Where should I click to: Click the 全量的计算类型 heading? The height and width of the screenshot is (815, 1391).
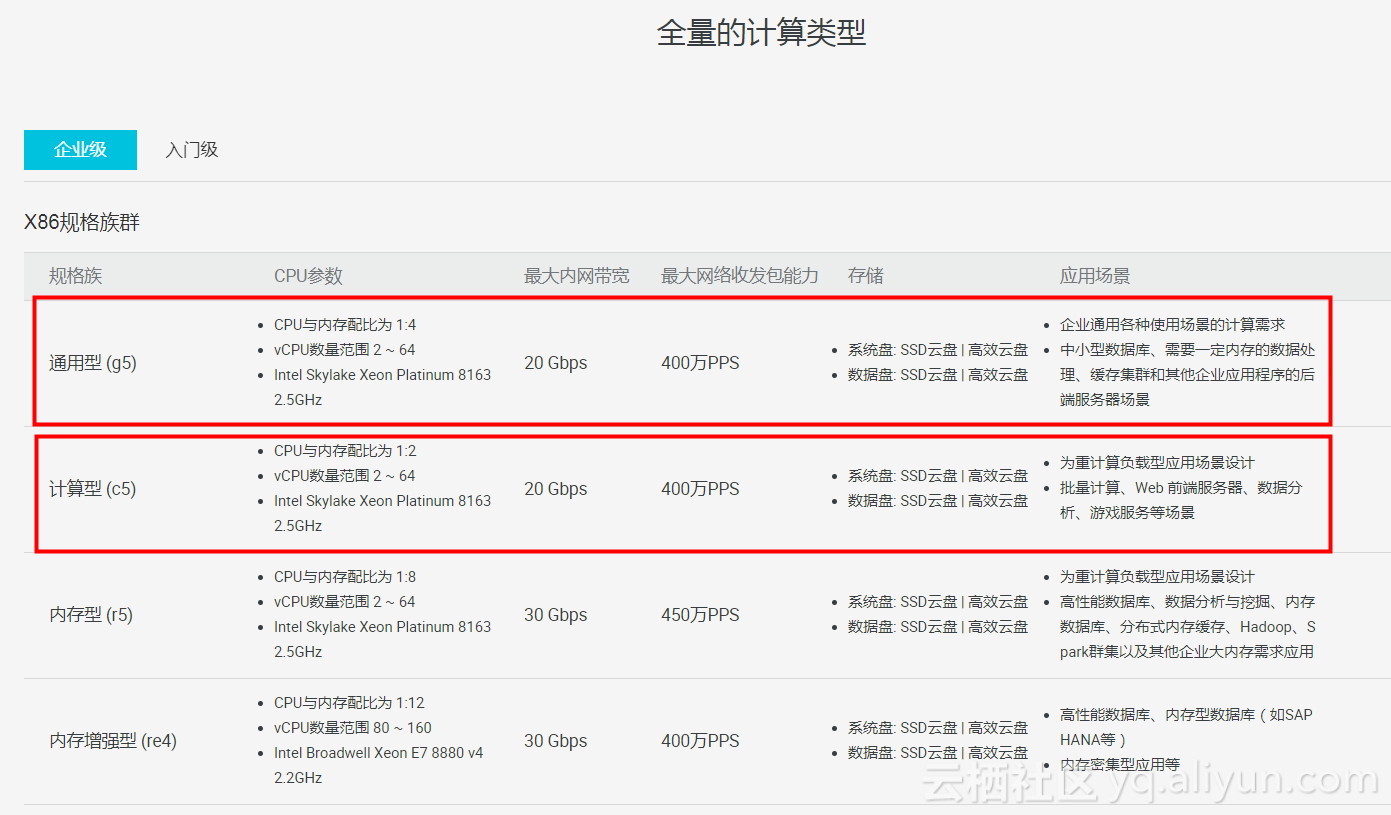[x=761, y=33]
